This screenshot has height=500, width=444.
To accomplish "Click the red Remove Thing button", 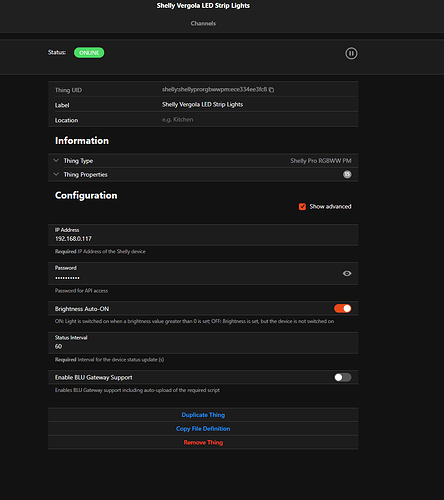I will [203, 442].
